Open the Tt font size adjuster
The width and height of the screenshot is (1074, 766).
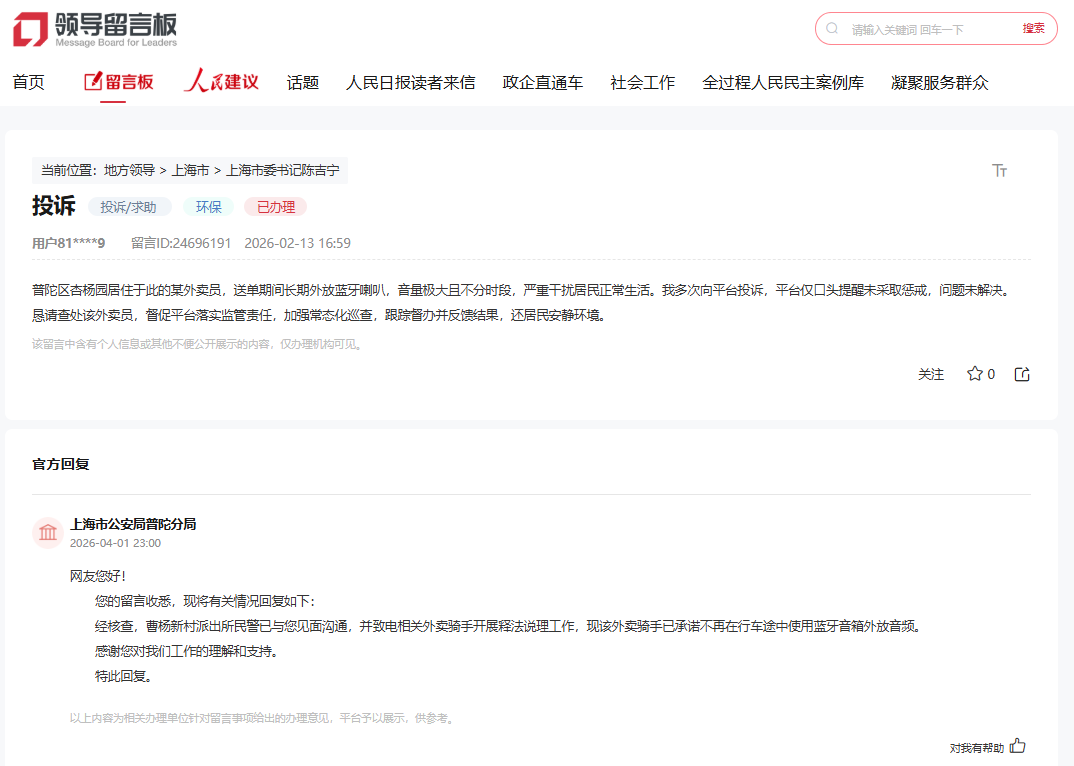(1000, 170)
